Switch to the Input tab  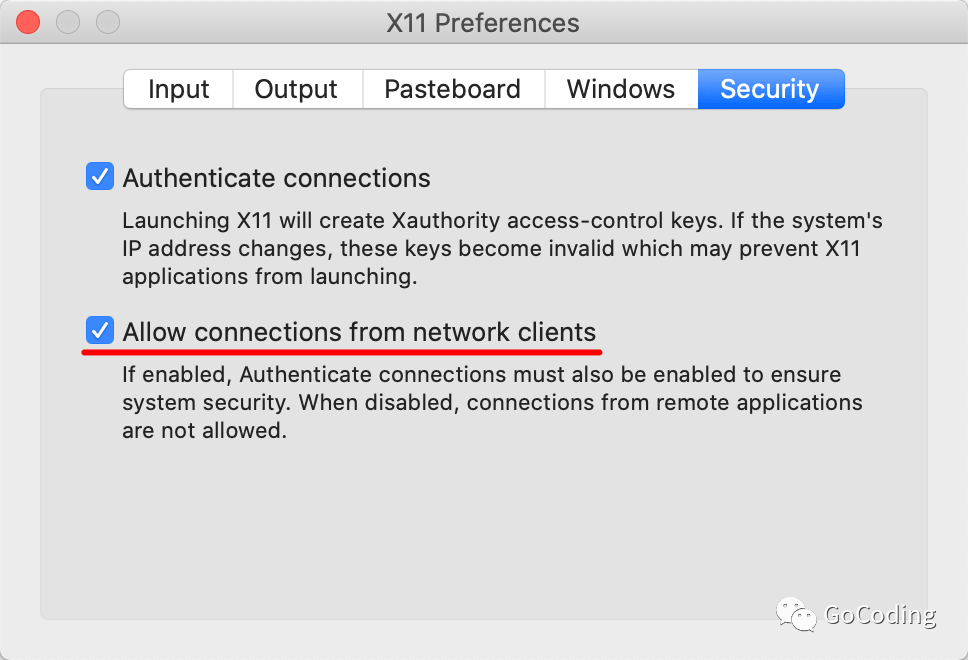pyautogui.click(x=178, y=89)
